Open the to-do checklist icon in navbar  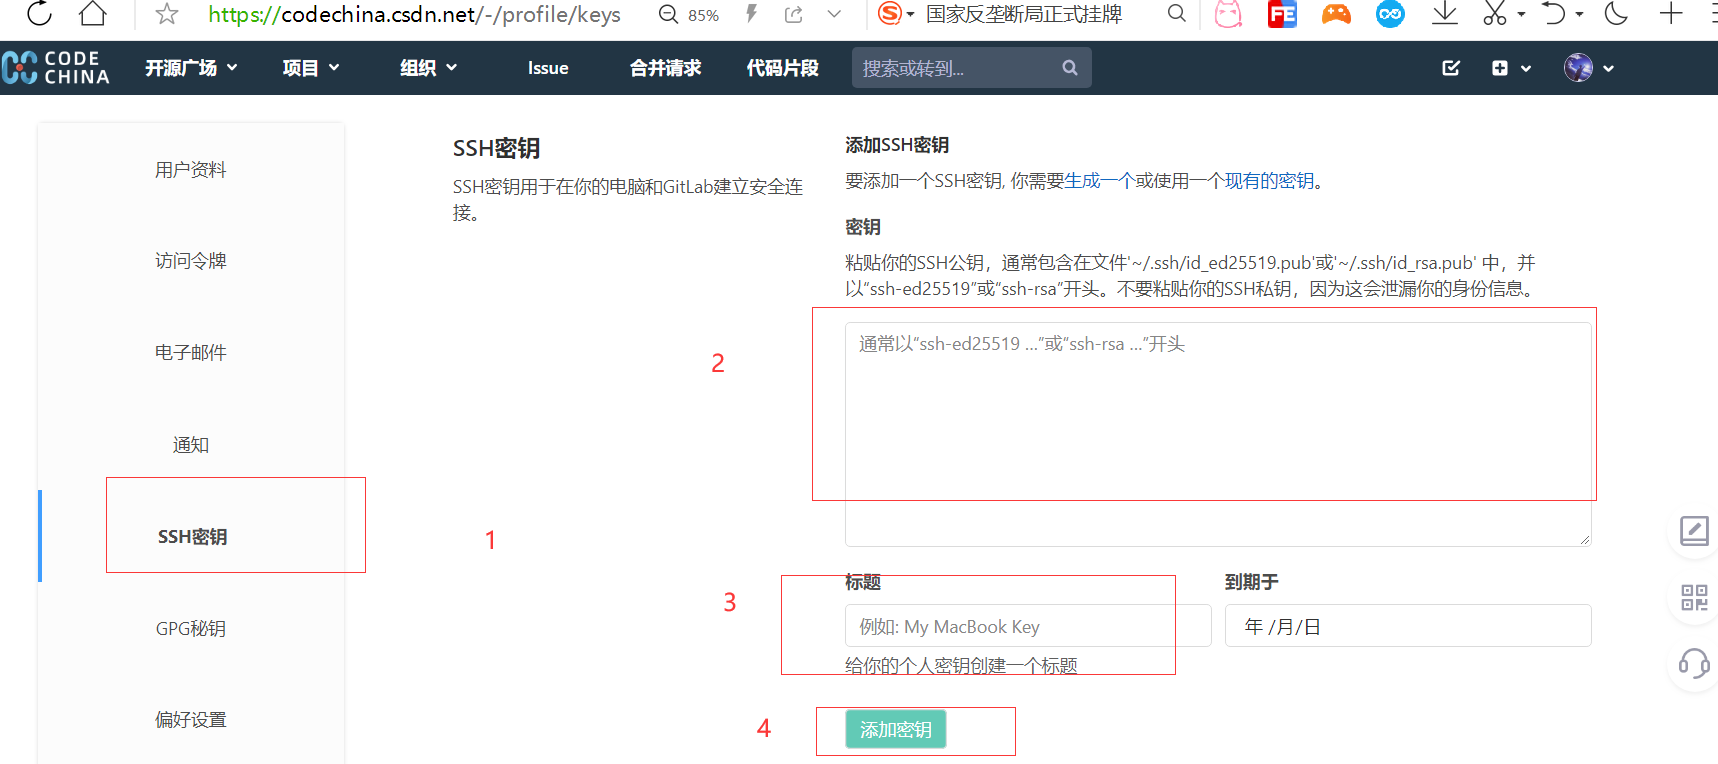click(x=1451, y=68)
